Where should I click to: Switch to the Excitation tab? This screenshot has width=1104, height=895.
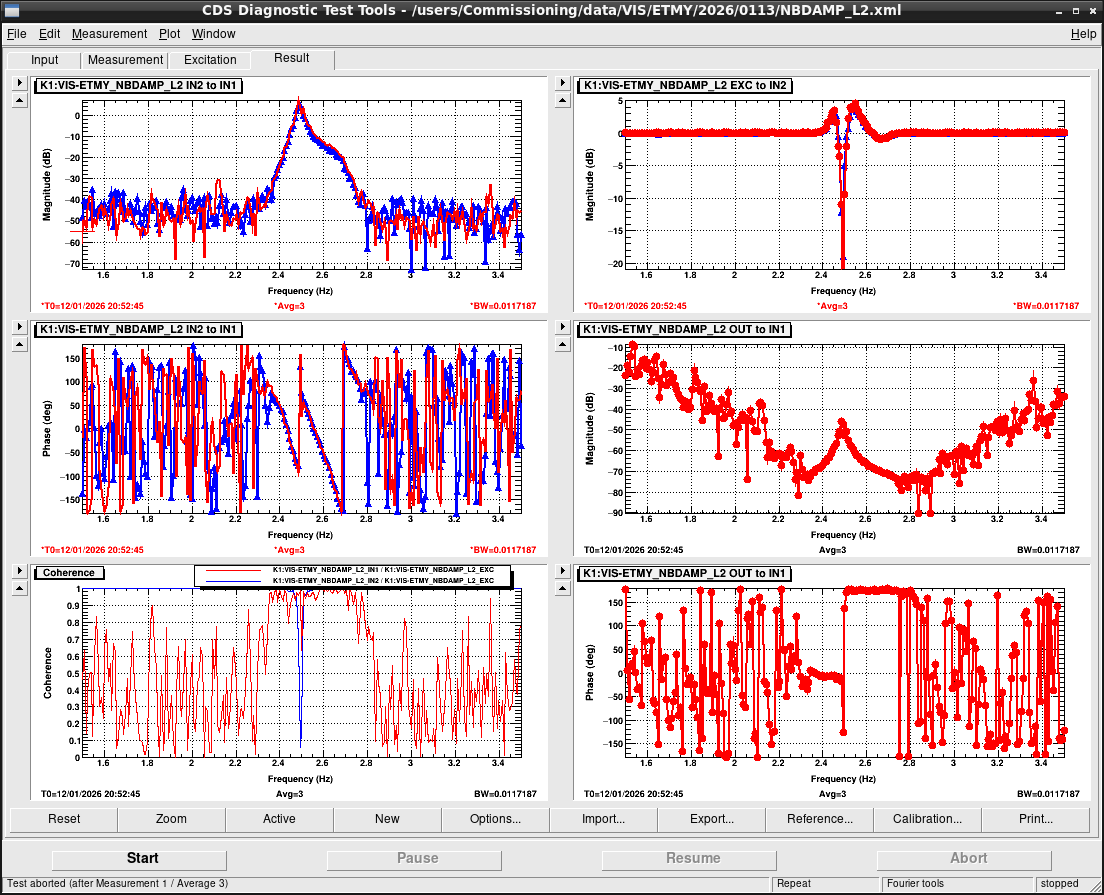(x=210, y=60)
